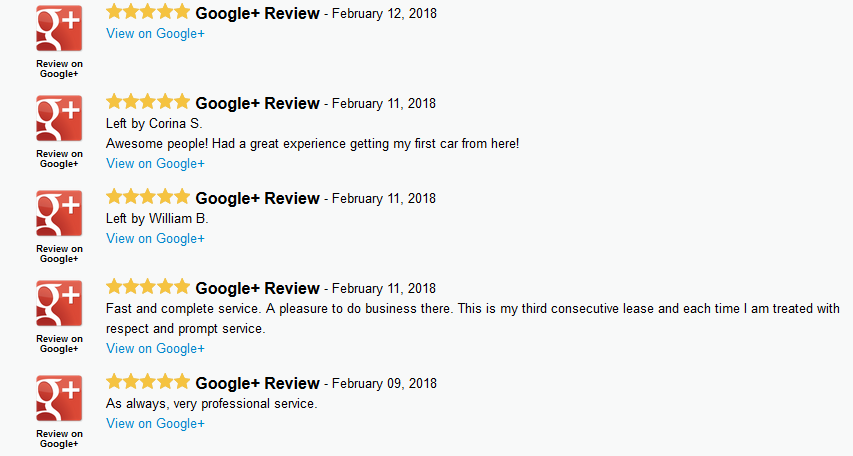Open View on Google+ link under Corina S. review
The image size is (853, 456).
(x=156, y=164)
